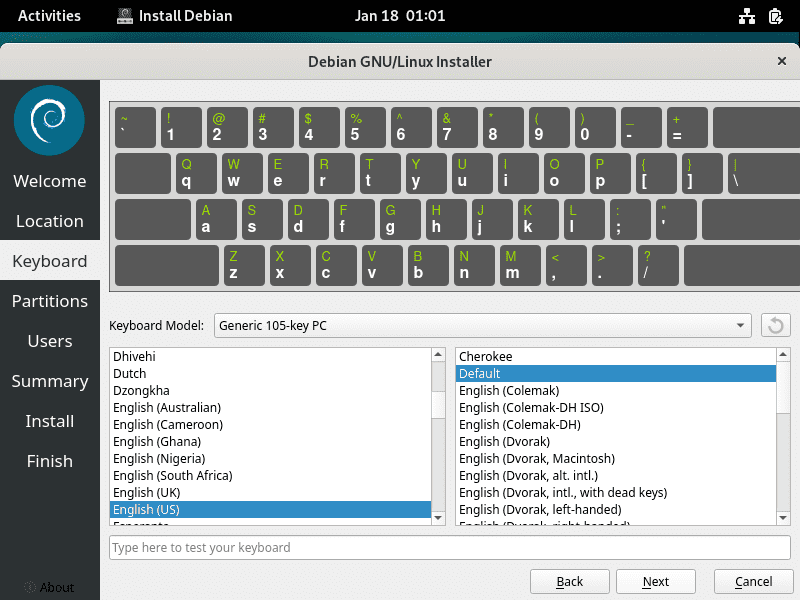Select English (Australian) layout
Image resolution: width=800 pixels, height=600 pixels.
[x=270, y=407]
